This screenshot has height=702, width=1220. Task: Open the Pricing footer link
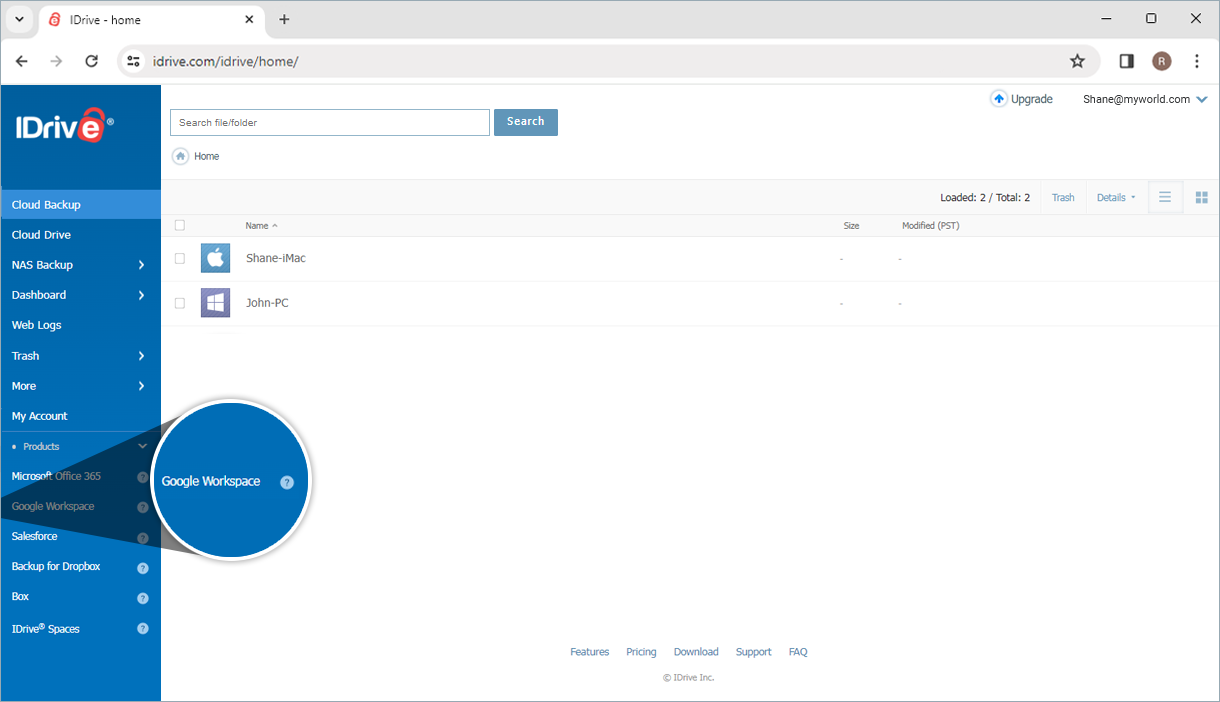point(641,652)
